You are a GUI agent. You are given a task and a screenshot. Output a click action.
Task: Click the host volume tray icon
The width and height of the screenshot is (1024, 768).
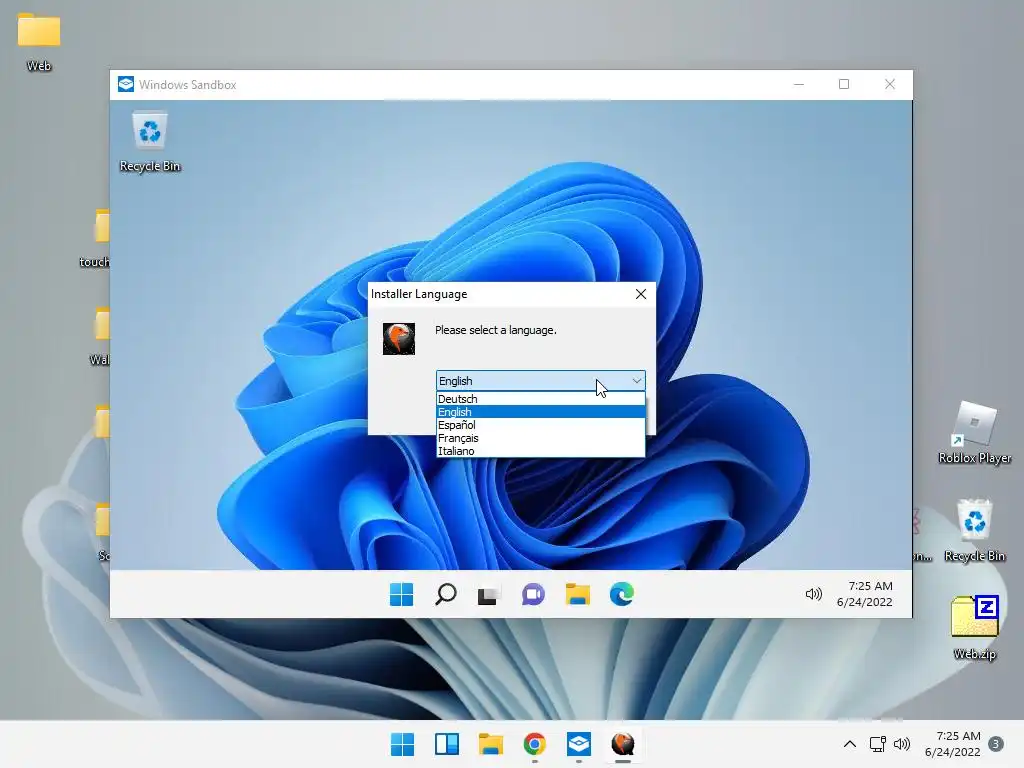(902, 744)
